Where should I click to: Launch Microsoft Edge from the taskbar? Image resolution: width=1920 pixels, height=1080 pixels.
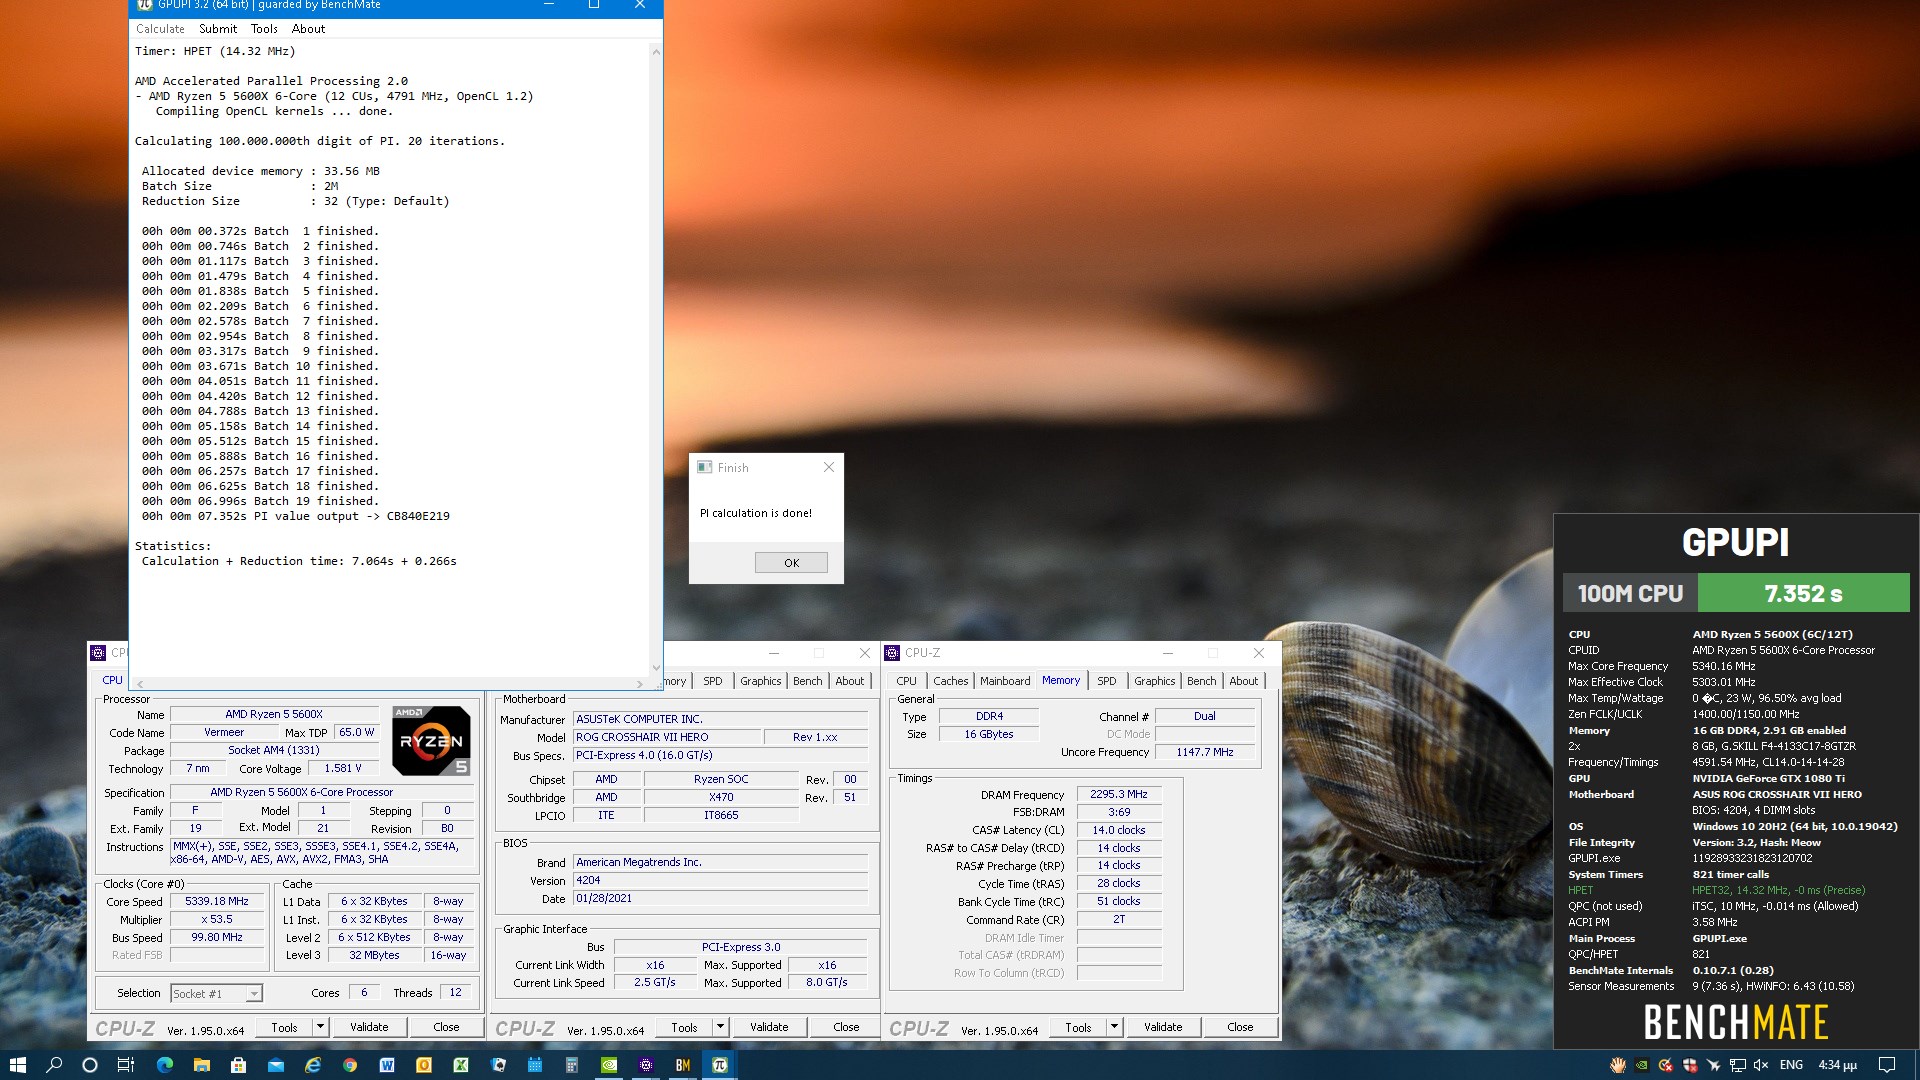click(x=165, y=1065)
